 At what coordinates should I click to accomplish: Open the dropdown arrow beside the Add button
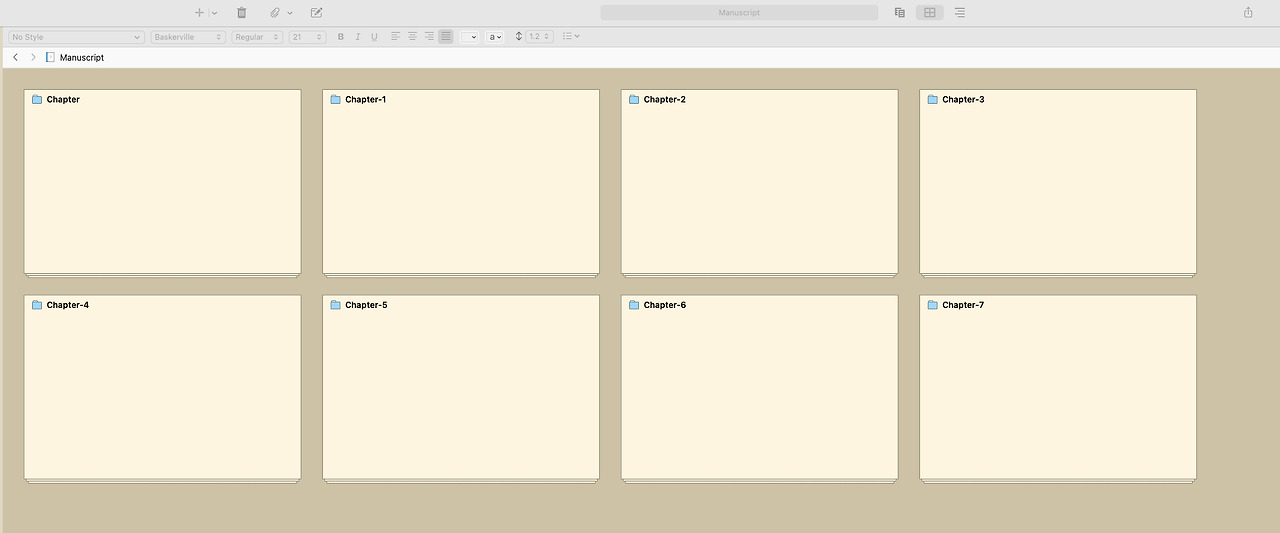[x=214, y=13]
